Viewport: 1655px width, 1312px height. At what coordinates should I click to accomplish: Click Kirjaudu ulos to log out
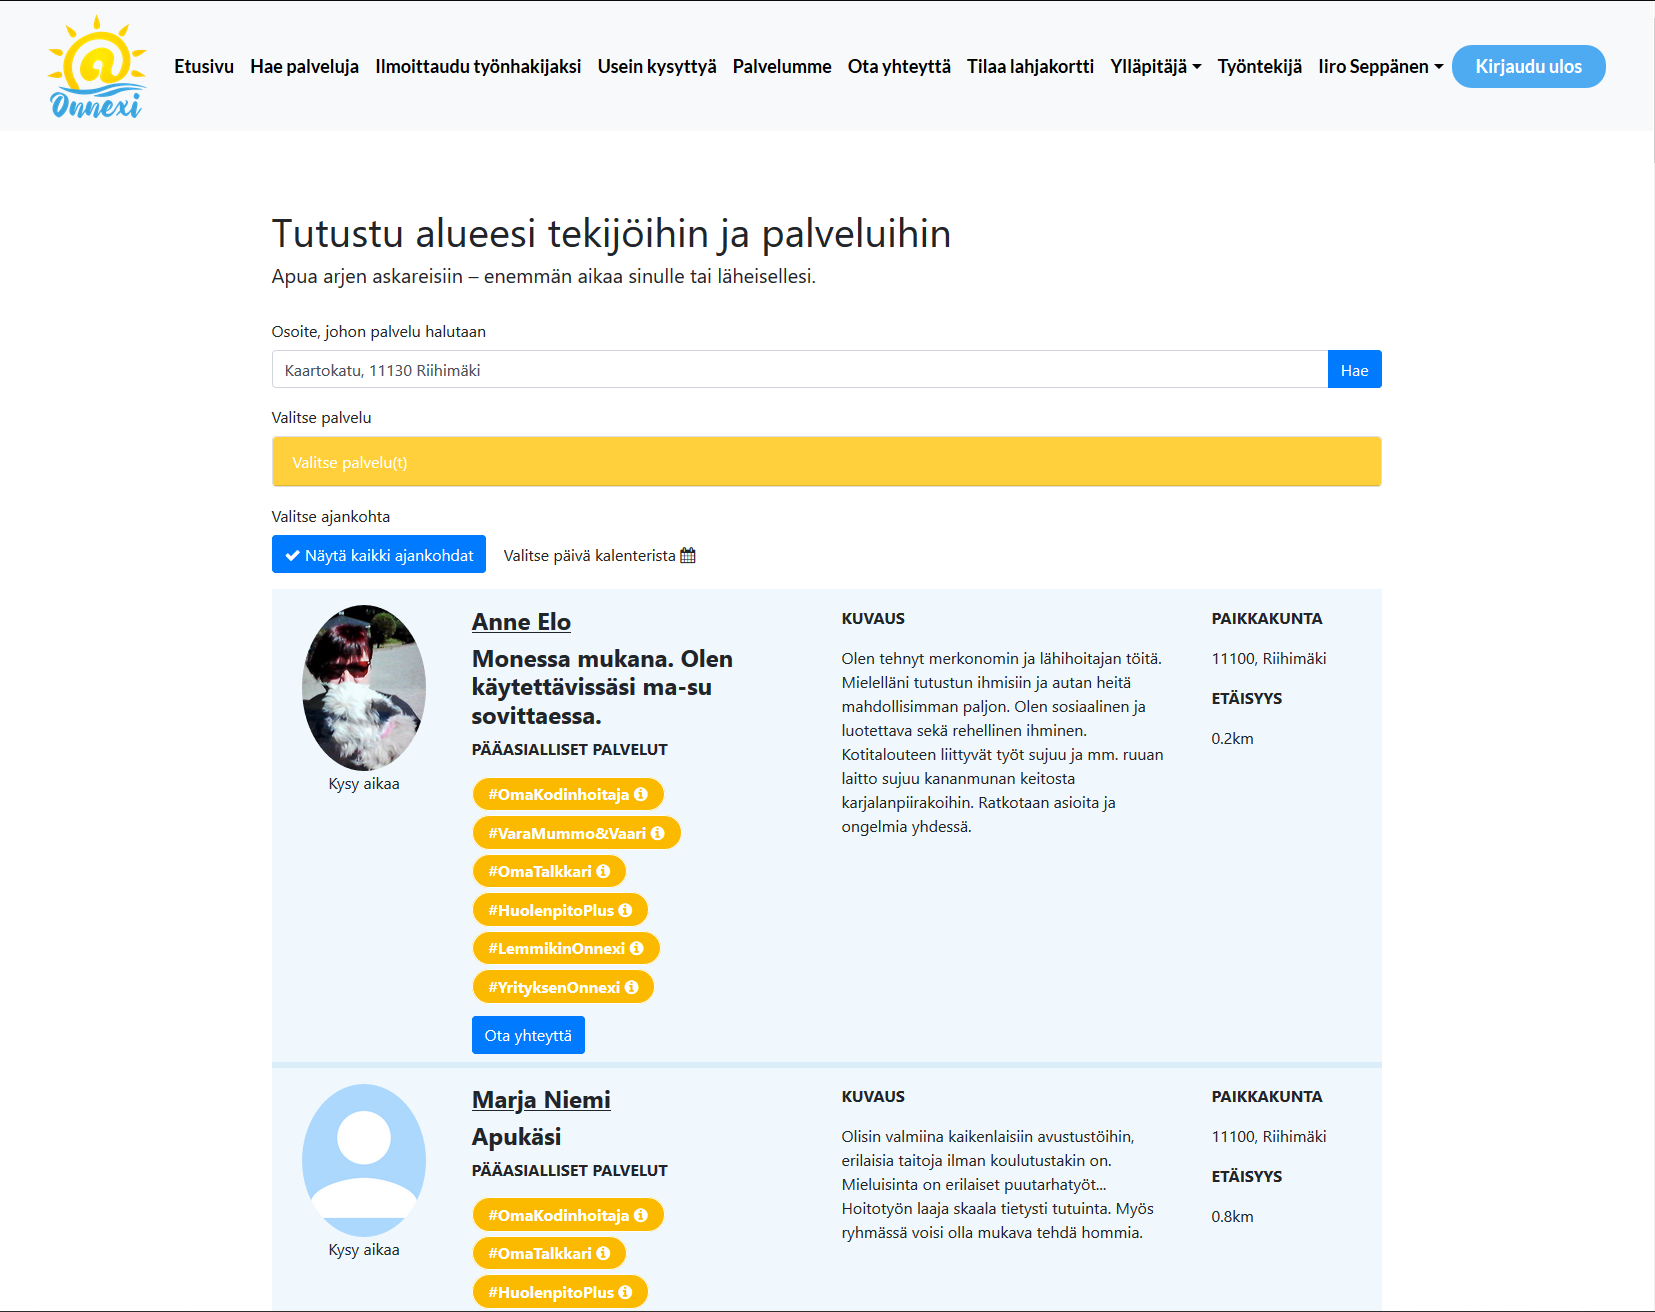[1528, 66]
